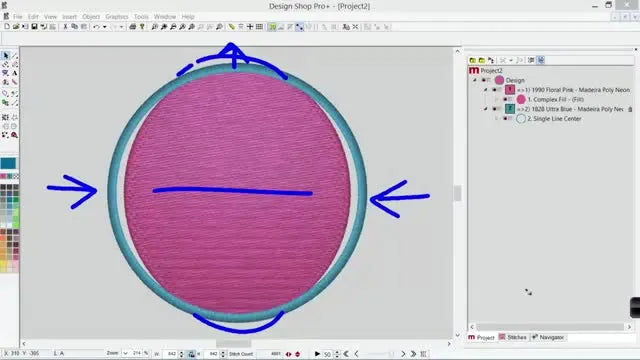Click the crosshair origin icon in toolbar
Viewport: 640px width, 360px height.
click(x=250, y=27)
